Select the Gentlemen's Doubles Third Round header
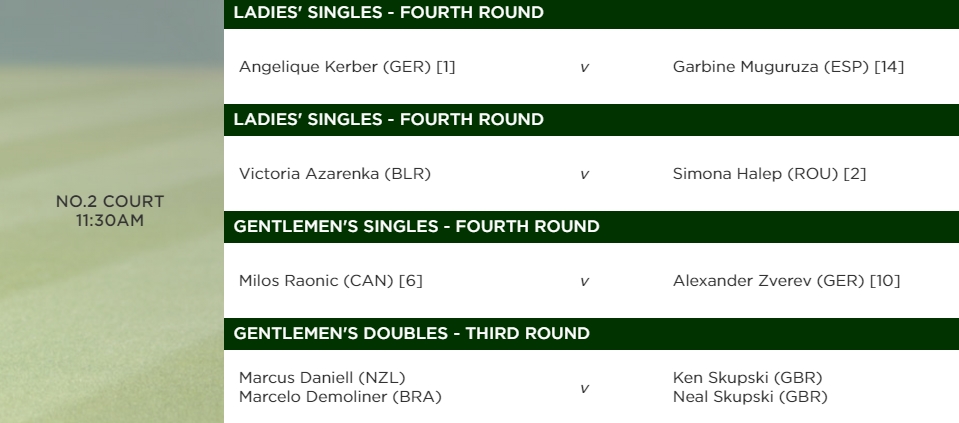The width and height of the screenshot is (959, 423). [x=411, y=334]
